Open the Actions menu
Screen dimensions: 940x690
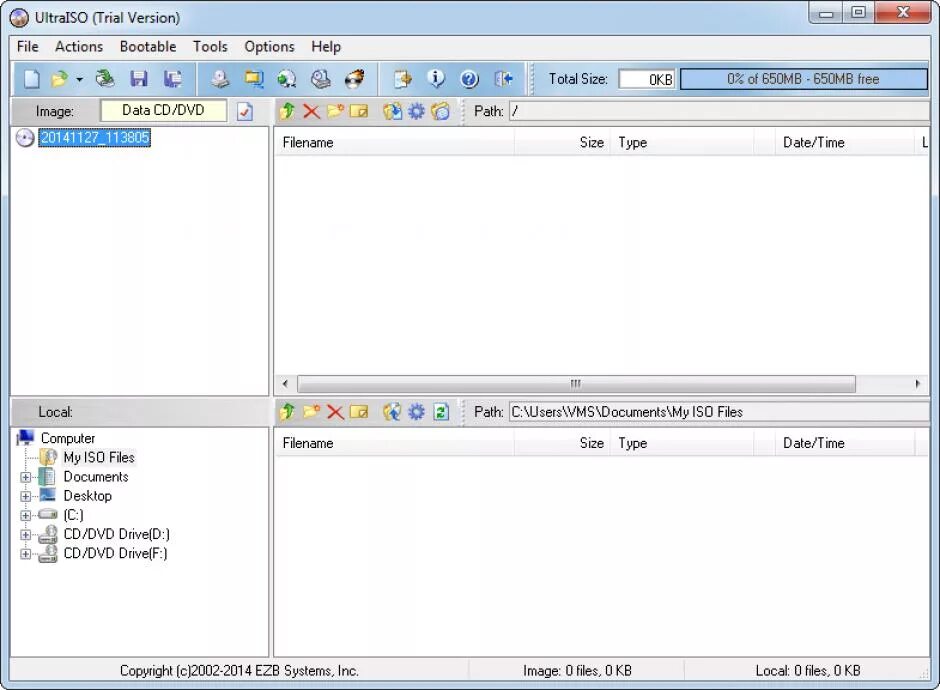(79, 47)
